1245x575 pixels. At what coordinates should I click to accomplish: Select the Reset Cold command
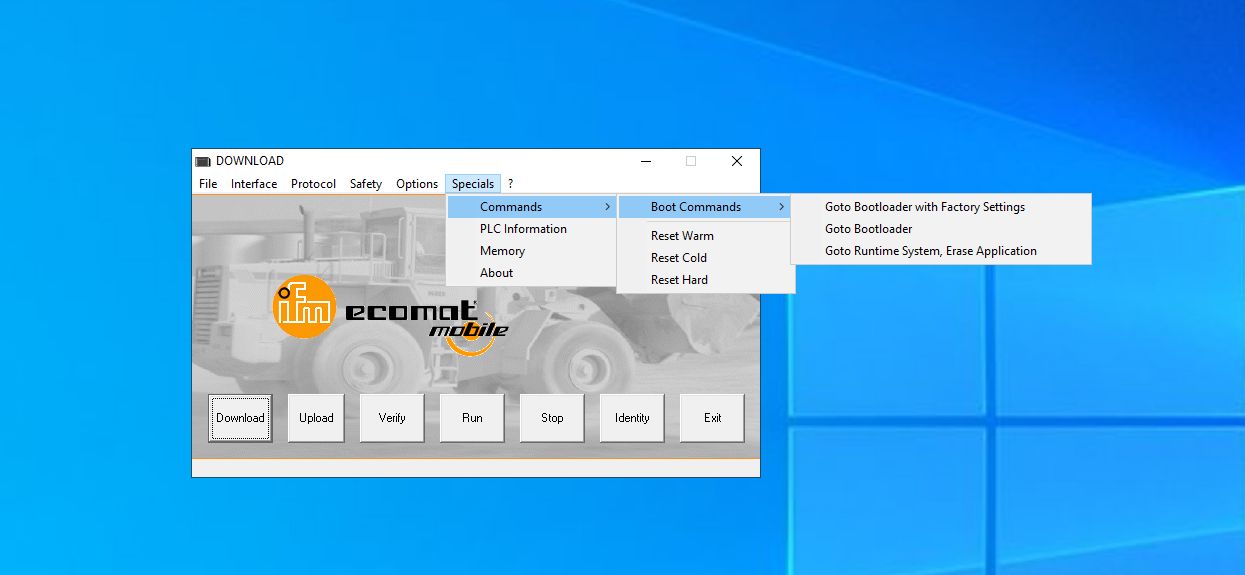679,258
